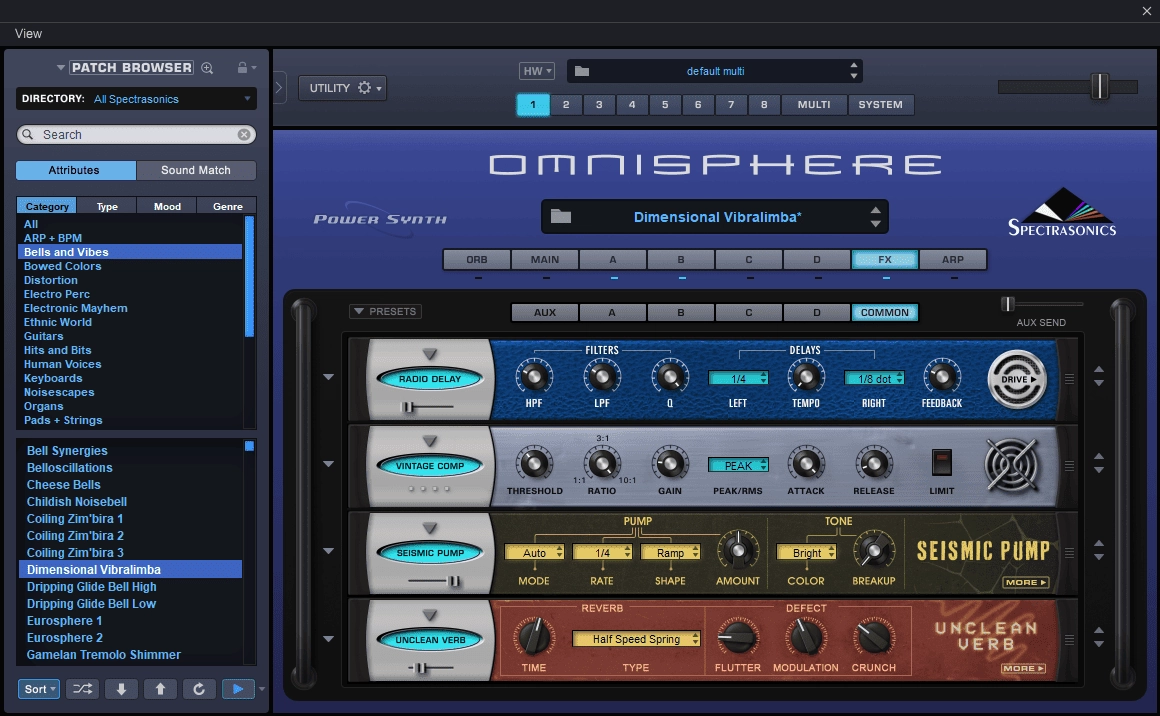
Task: Open the SYSTEM page button
Action: (880, 104)
